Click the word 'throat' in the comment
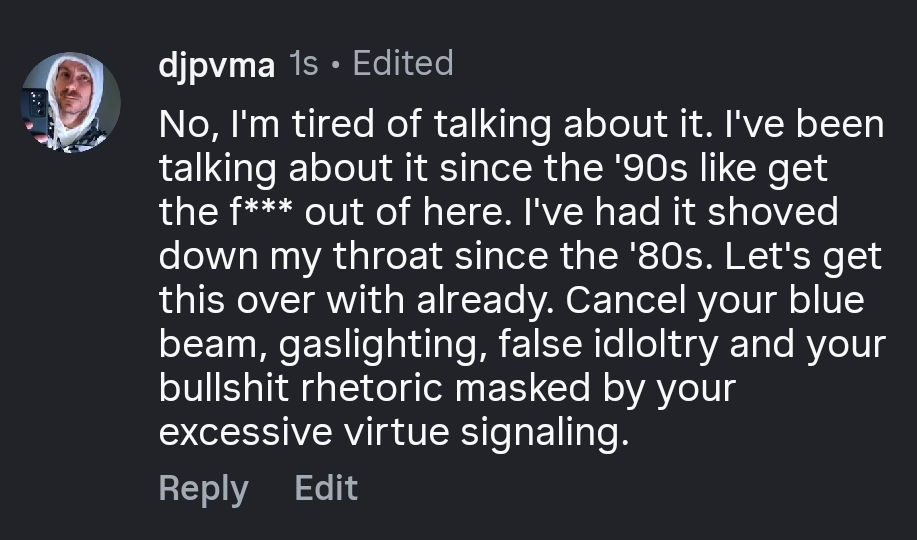 (x=391, y=257)
